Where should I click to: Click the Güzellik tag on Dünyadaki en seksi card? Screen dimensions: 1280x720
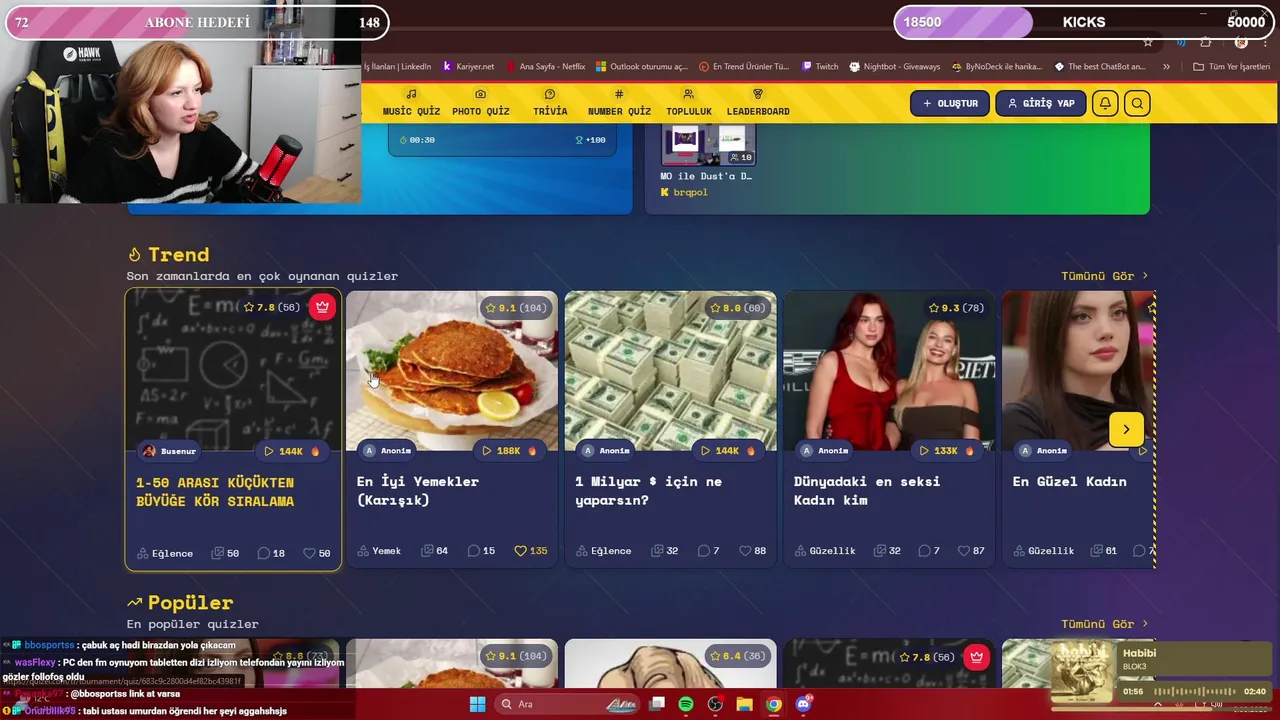click(825, 551)
